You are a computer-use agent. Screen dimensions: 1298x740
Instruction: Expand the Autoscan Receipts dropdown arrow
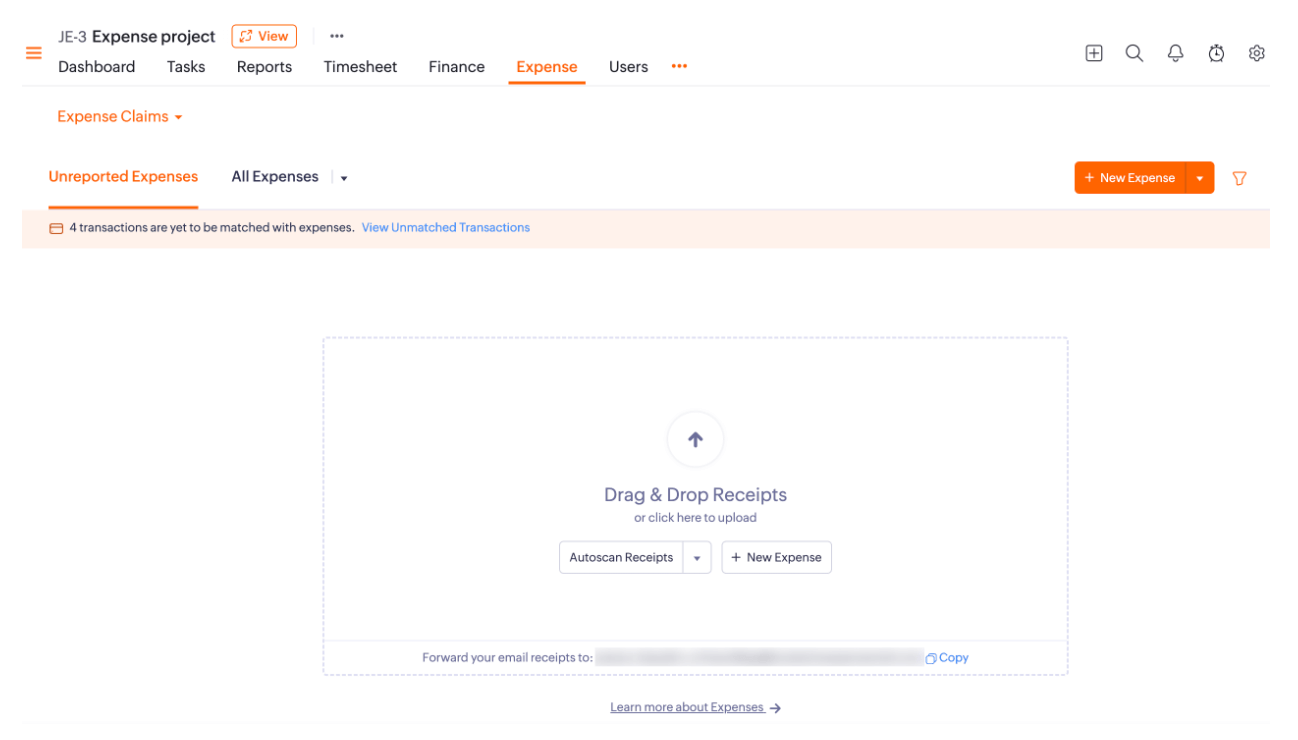[x=697, y=557]
